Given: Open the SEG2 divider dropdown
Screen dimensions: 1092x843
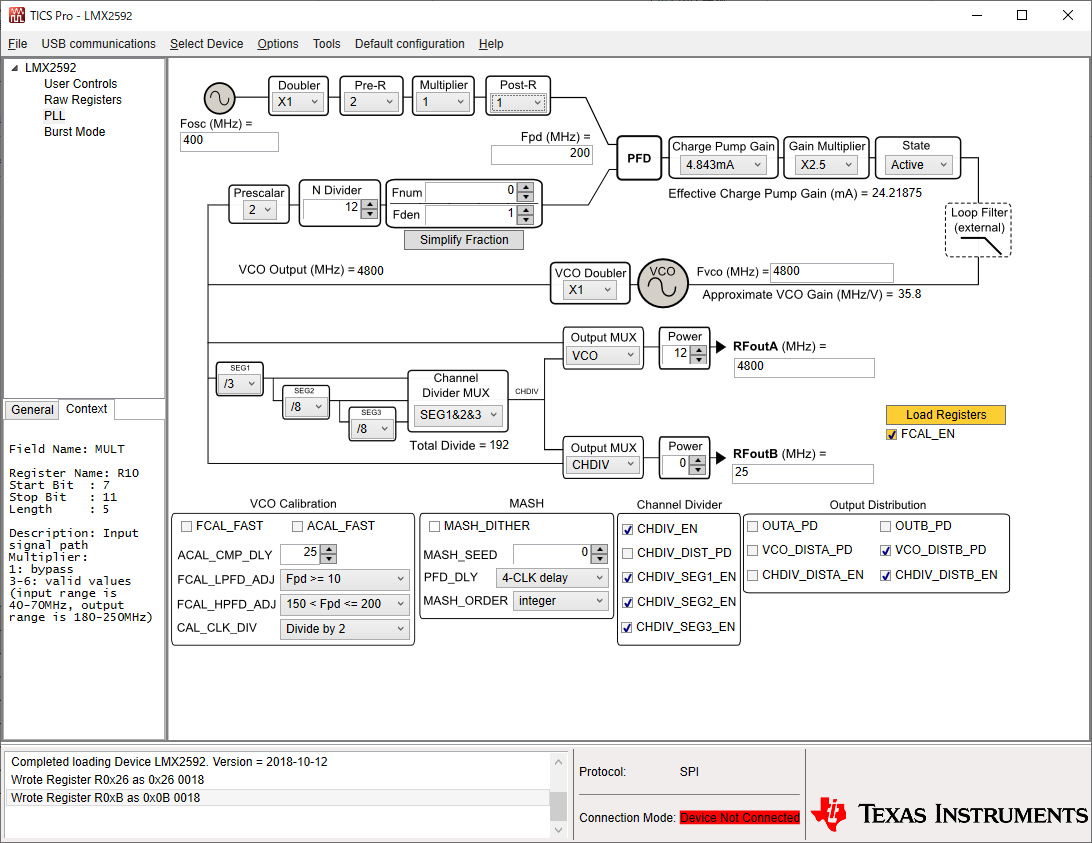Looking at the screenshot, I should pyautogui.click(x=306, y=407).
